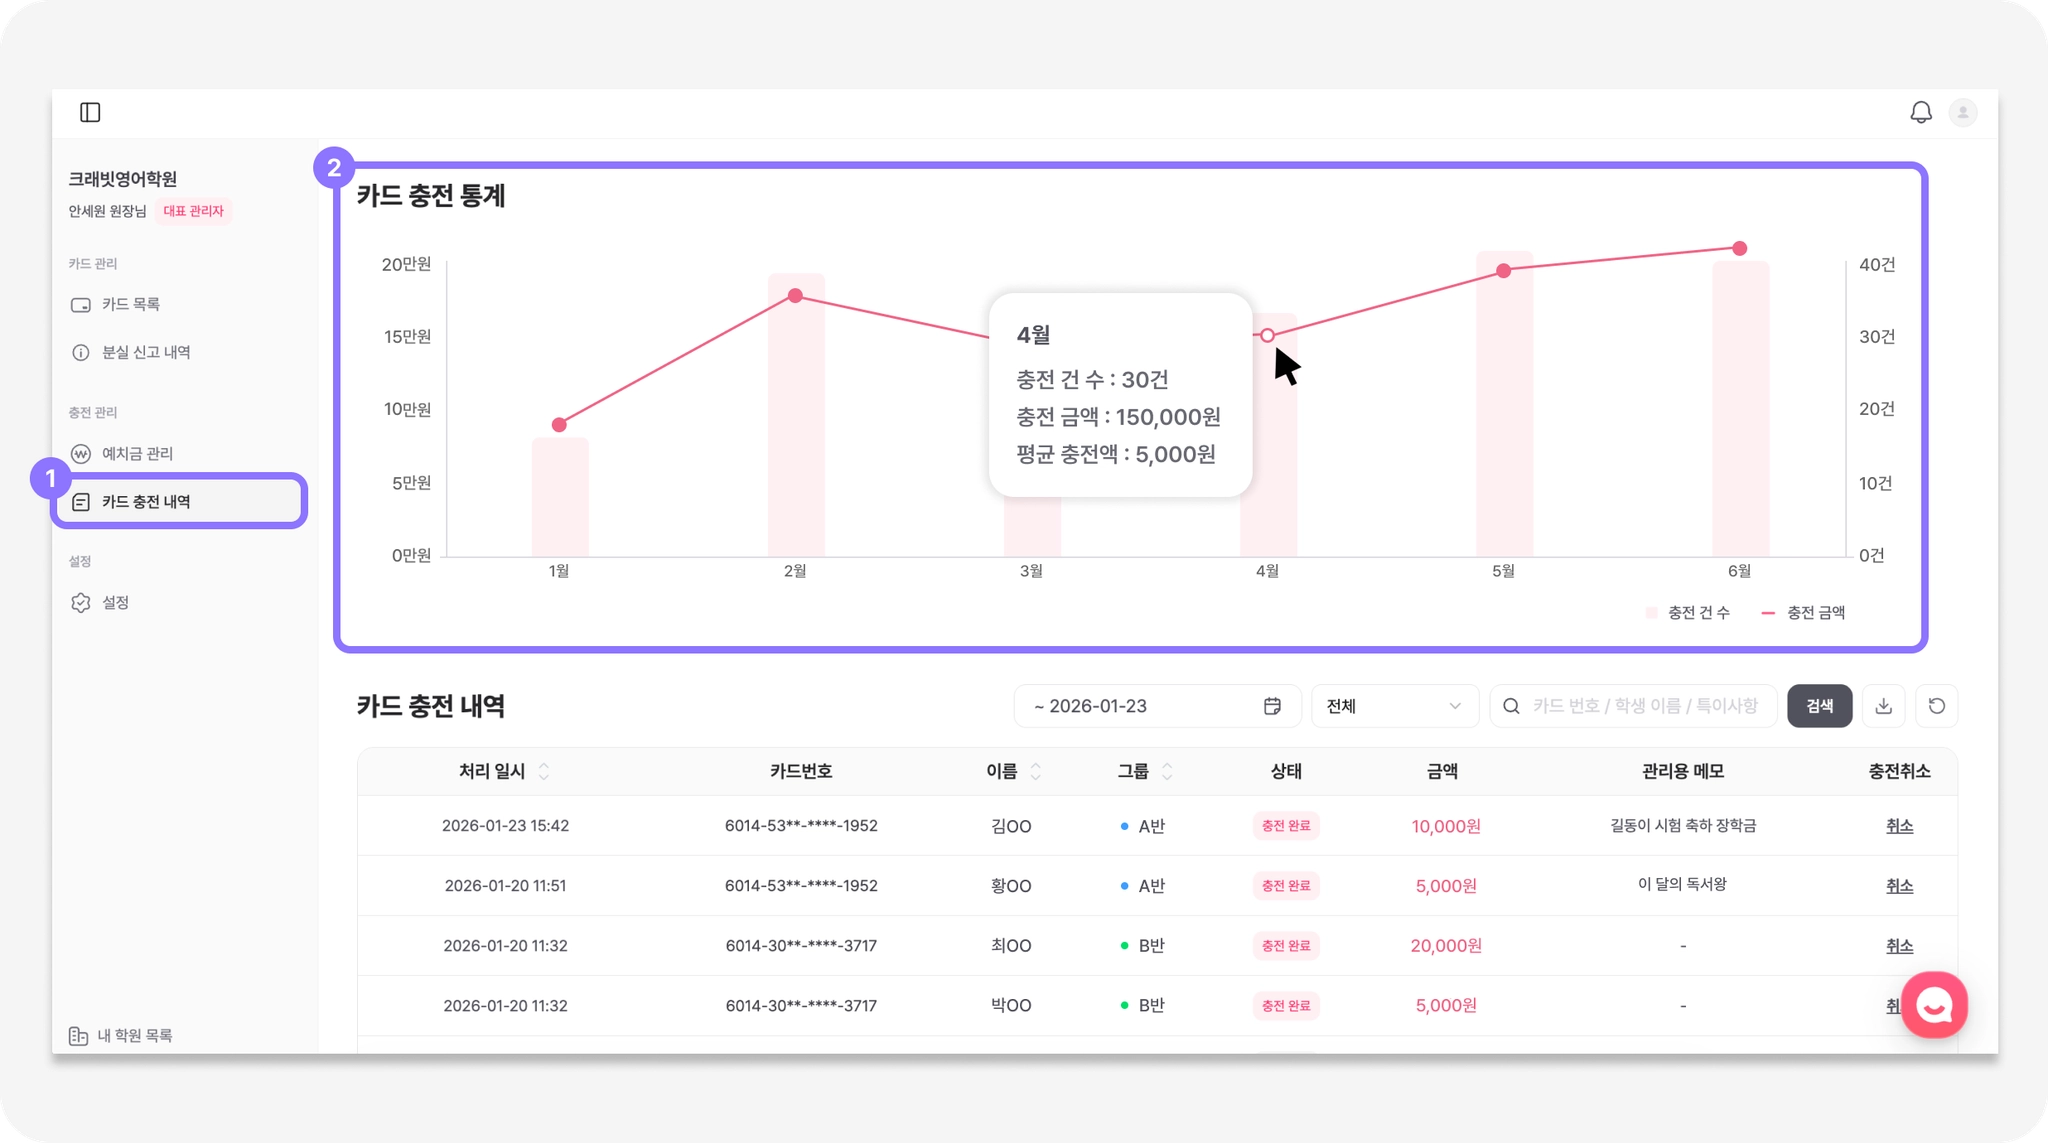2048x1143 pixels.
Task: Open 카드 목록 menu item
Action: [130, 304]
